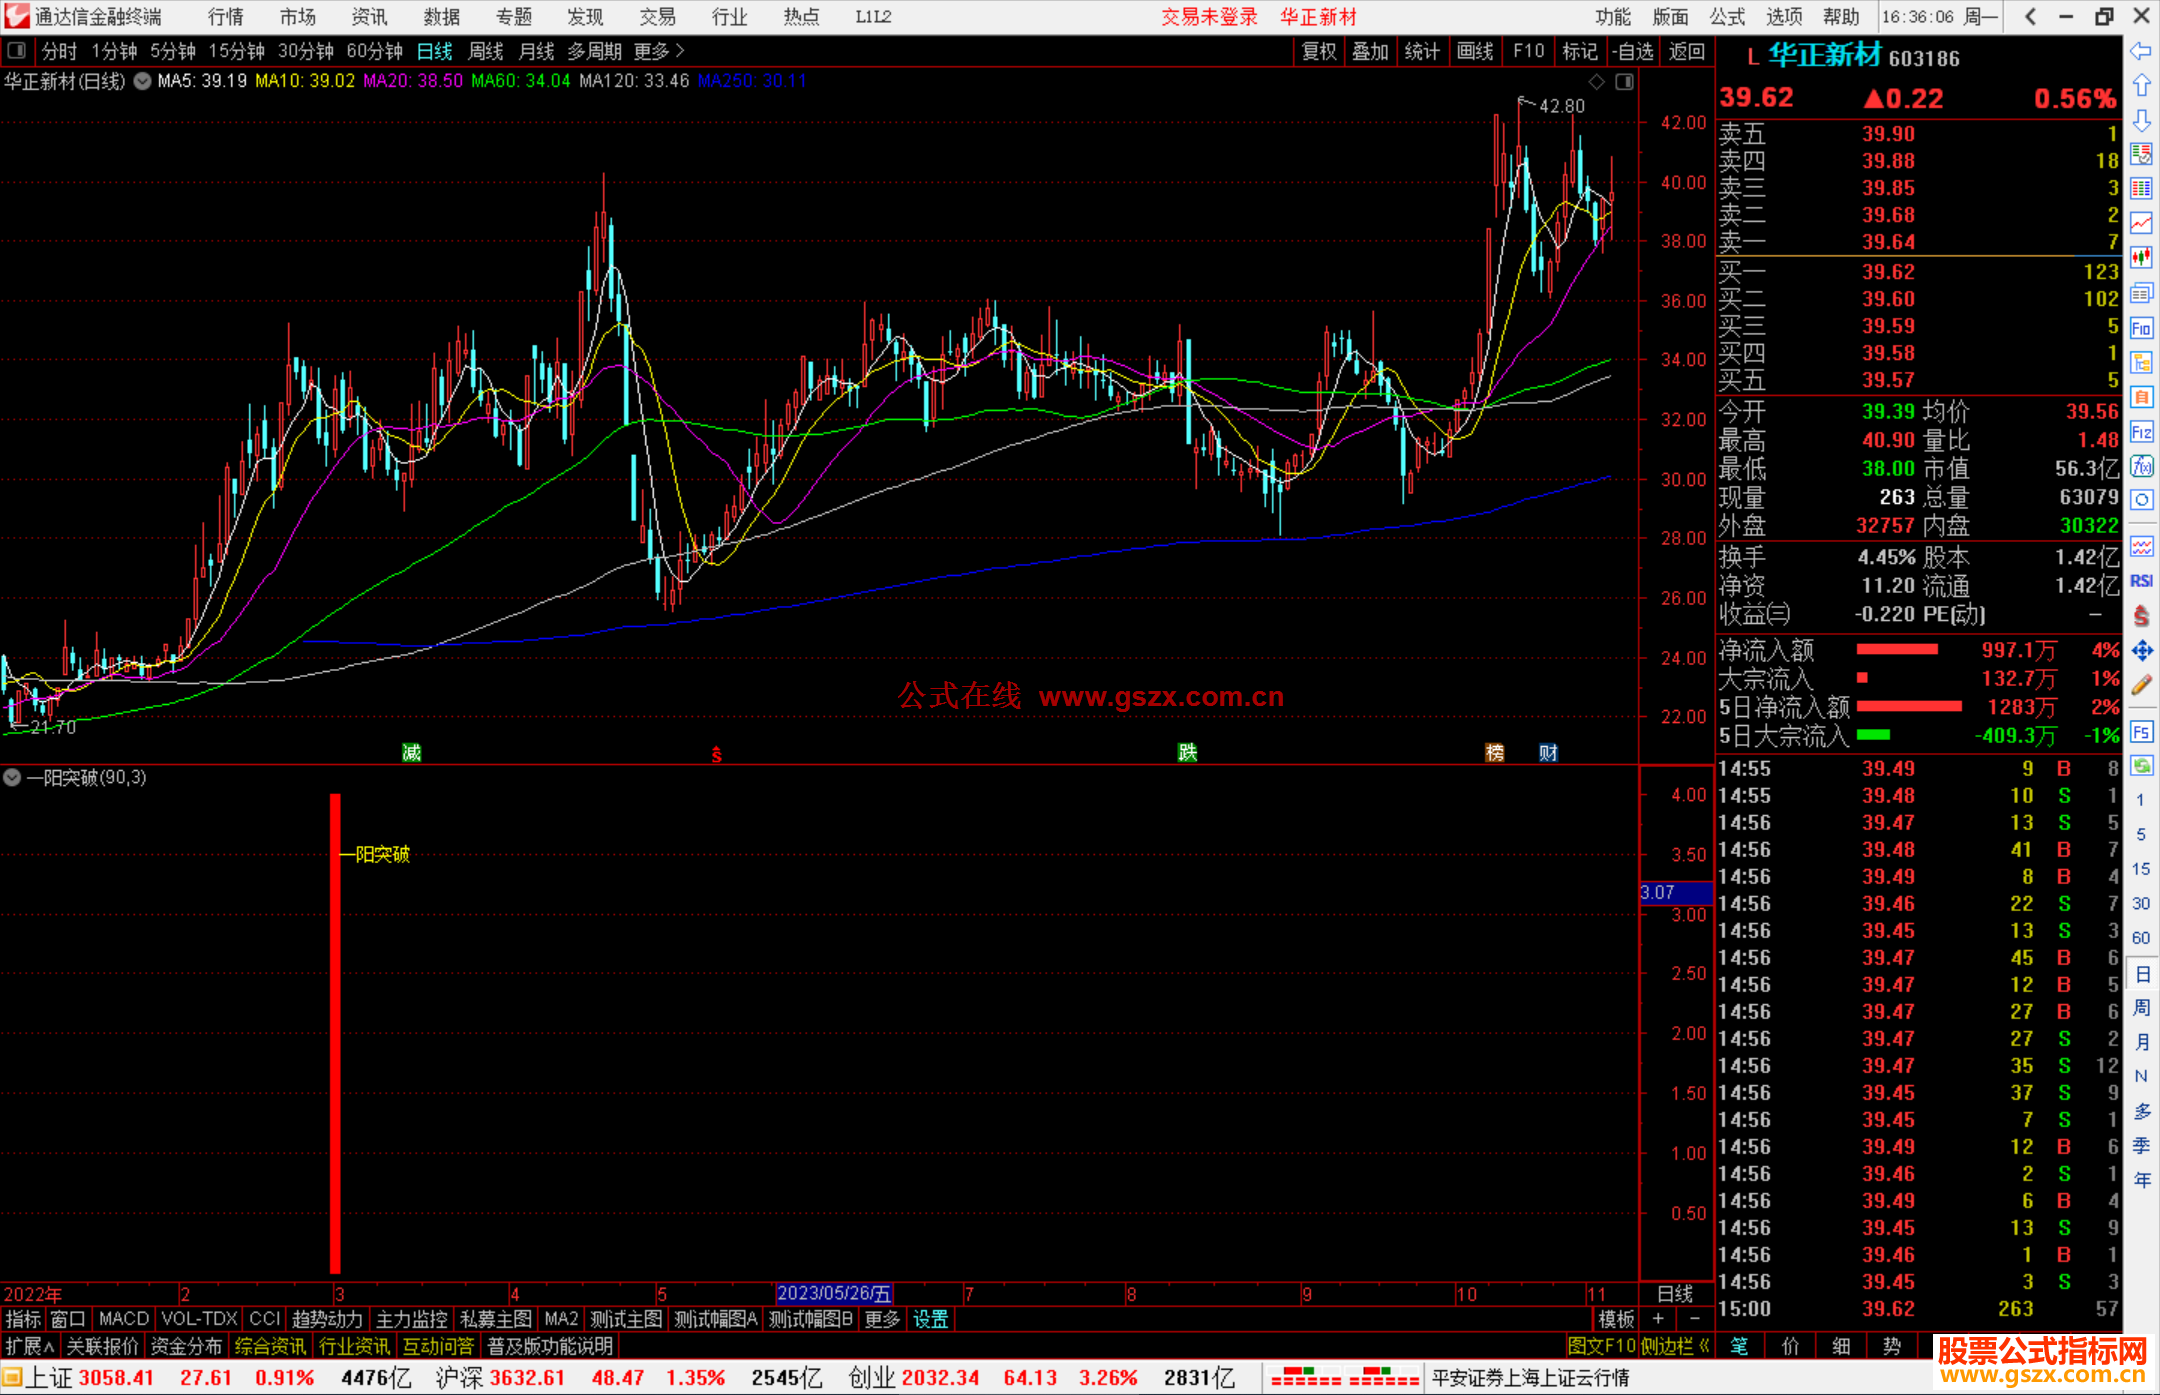This screenshot has width=2160, height=1395.
Task: Open the 公式 menu
Action: pos(1727,17)
